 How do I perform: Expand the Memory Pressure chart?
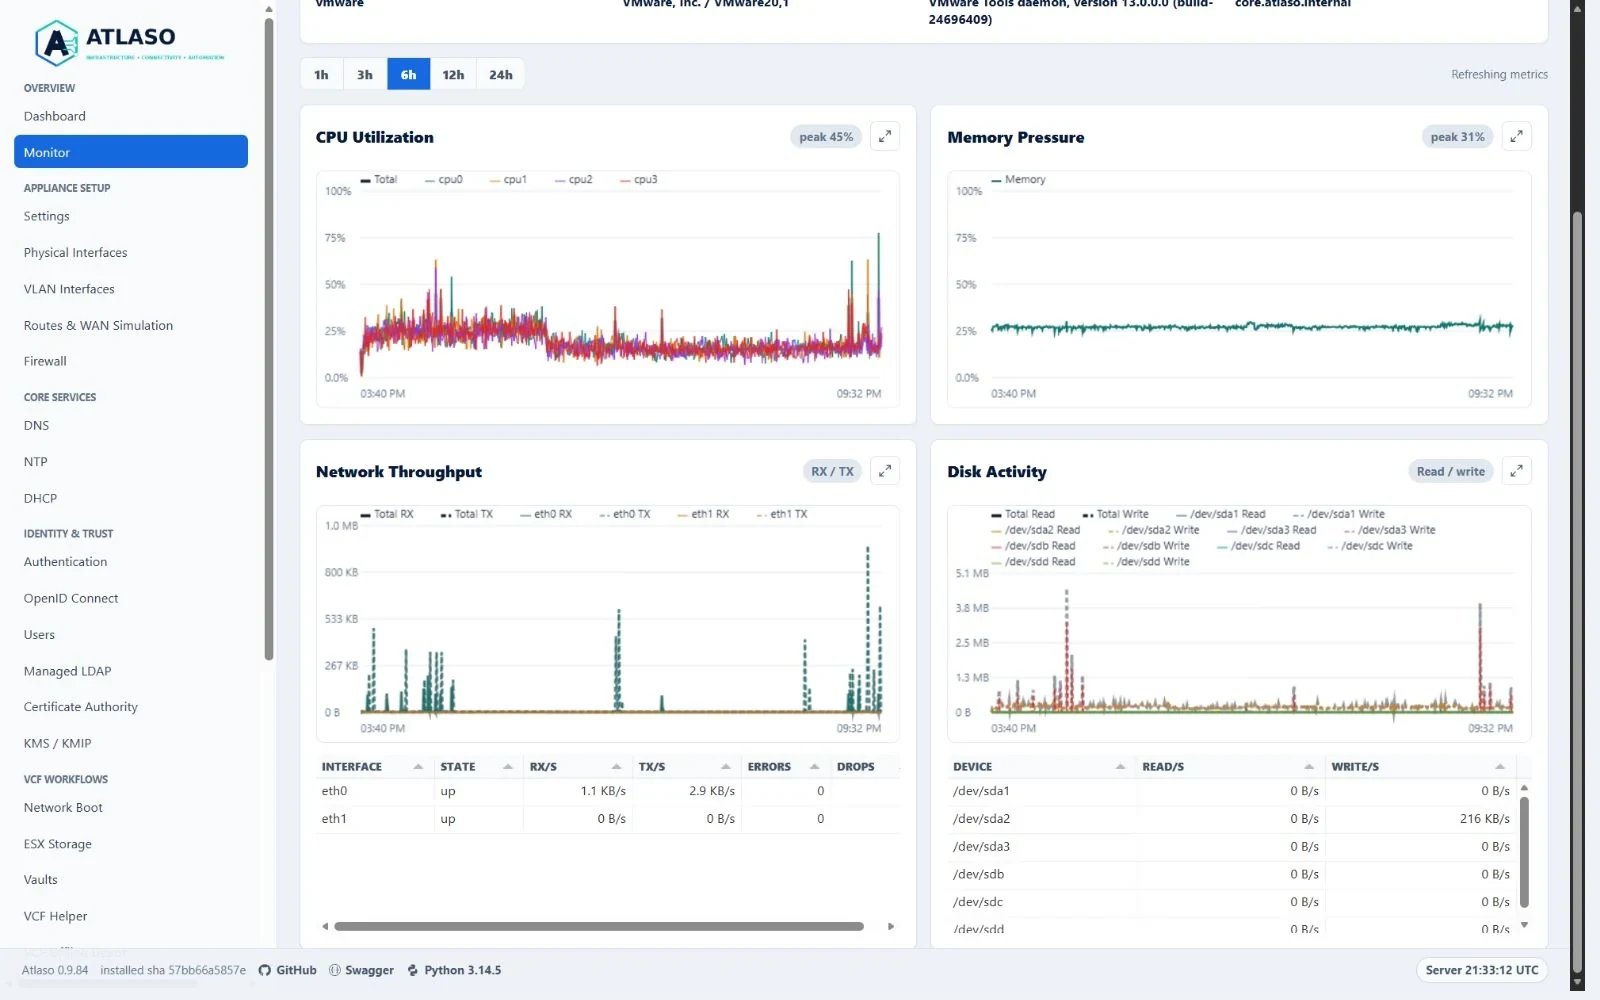tap(1516, 137)
